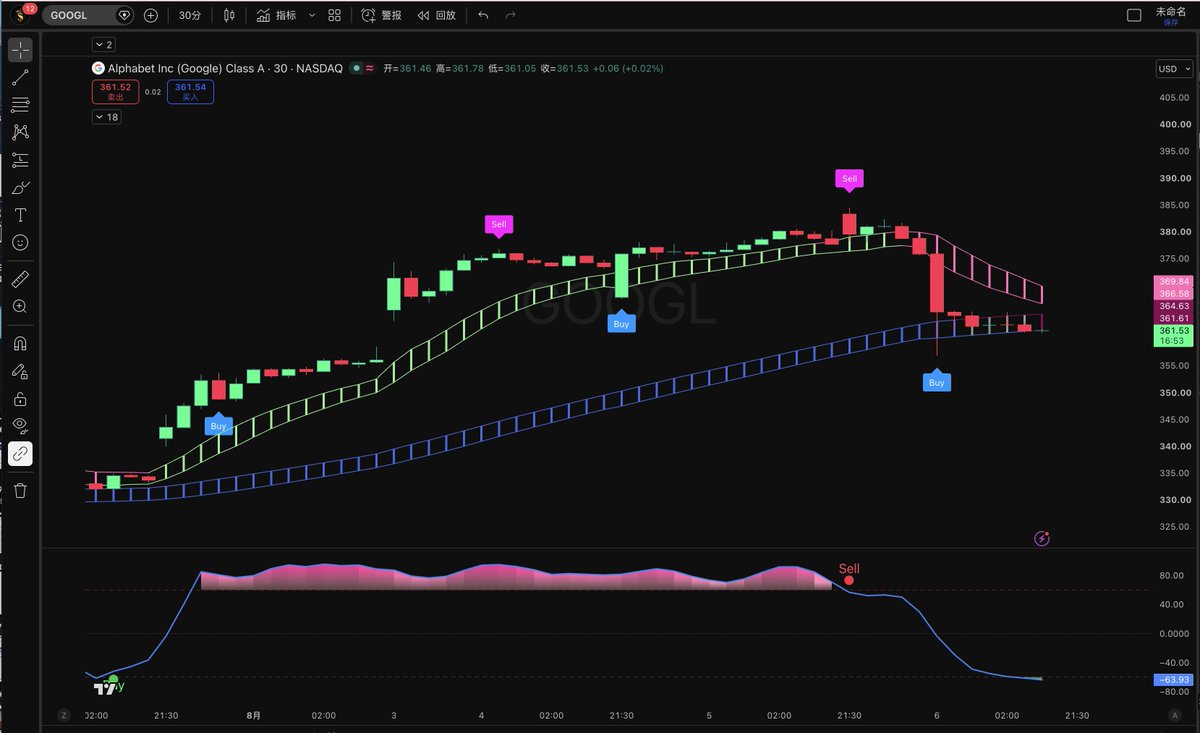
Task: Click the green market status dot
Action: point(356,69)
